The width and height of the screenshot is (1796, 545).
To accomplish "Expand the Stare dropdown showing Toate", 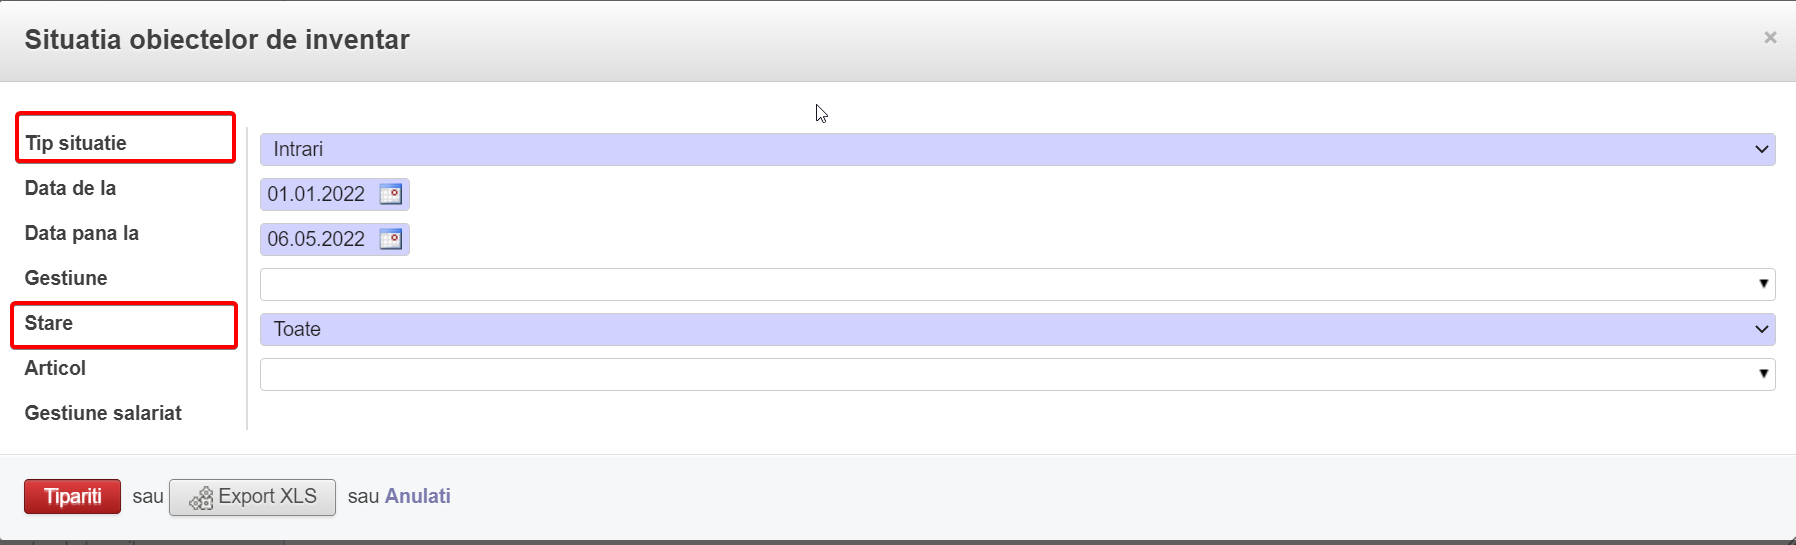I will 1761,330.
